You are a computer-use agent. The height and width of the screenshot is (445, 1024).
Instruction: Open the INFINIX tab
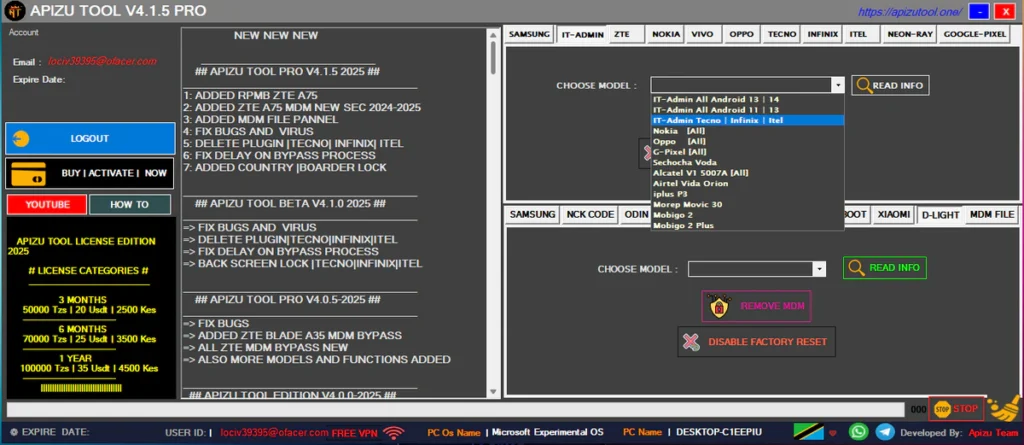[823, 34]
